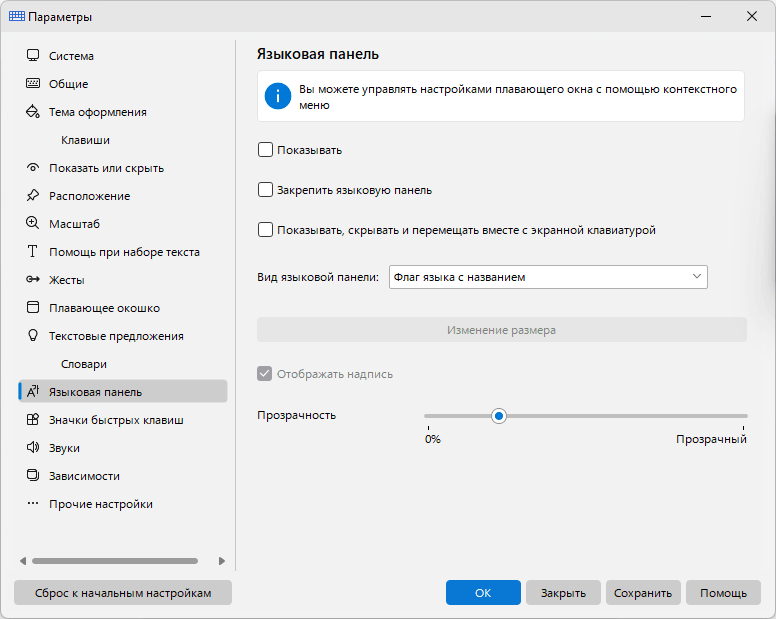The image size is (776, 619).
Task: Click the blue info icon in the notice
Action: [x=278, y=96]
